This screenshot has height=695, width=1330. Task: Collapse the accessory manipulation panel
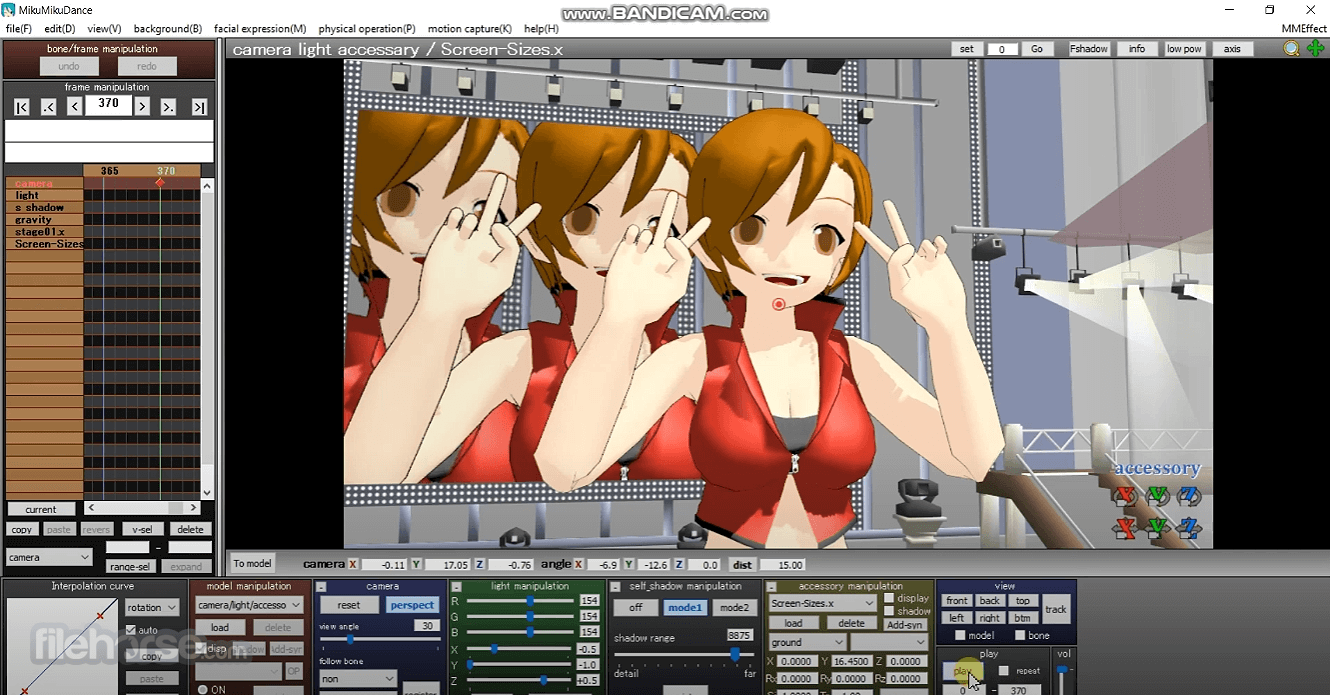(x=772, y=586)
